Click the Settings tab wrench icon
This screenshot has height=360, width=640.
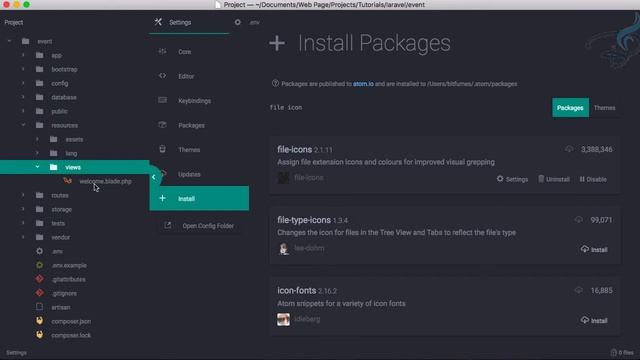(158, 22)
